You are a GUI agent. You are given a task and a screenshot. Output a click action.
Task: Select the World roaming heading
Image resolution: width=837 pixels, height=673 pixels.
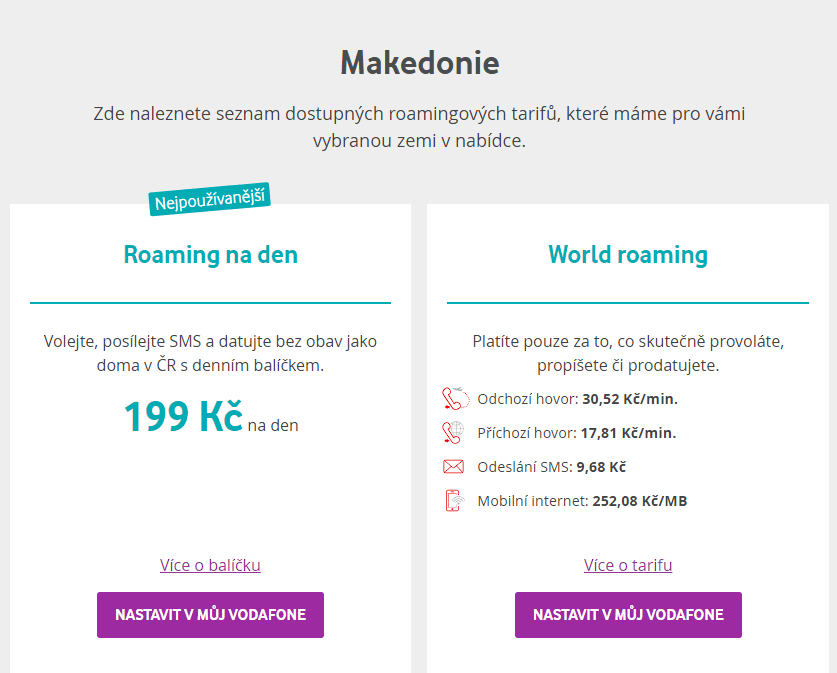click(628, 255)
